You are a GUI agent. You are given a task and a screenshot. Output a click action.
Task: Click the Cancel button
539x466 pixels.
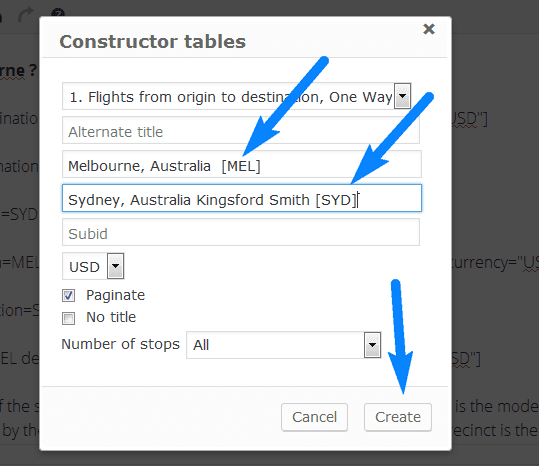[x=314, y=417]
